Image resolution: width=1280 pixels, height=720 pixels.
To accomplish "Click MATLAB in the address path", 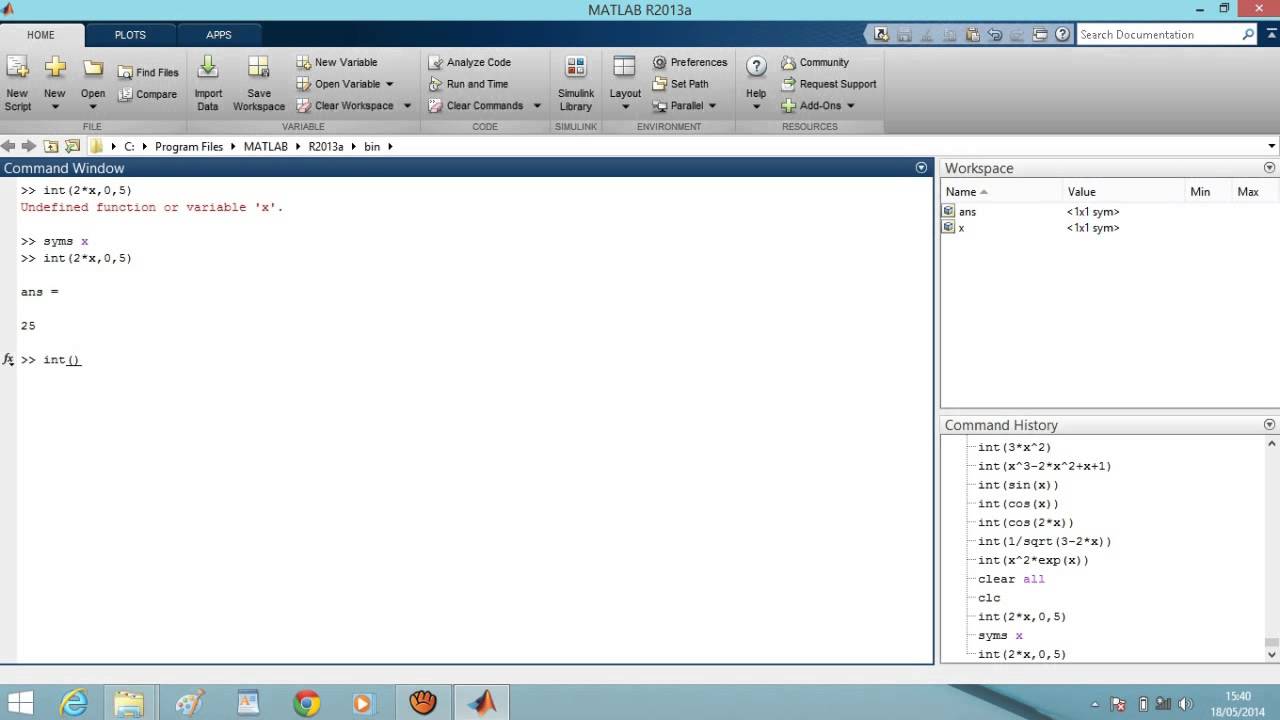I will tap(266, 146).
